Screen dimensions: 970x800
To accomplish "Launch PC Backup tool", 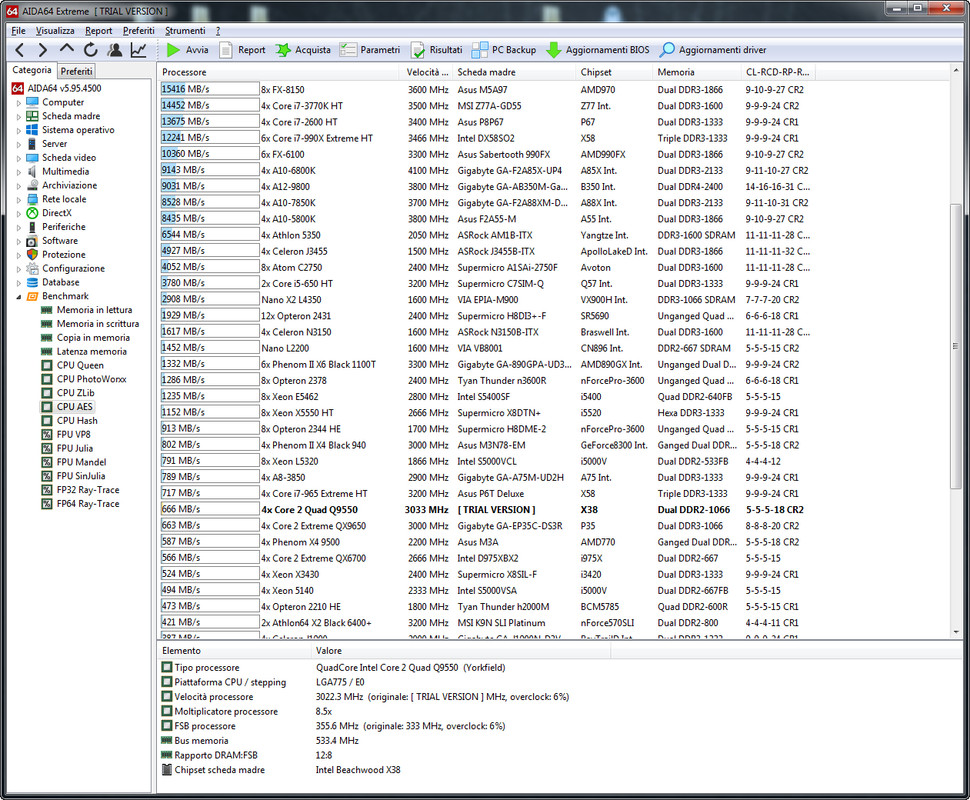I will [504, 50].
